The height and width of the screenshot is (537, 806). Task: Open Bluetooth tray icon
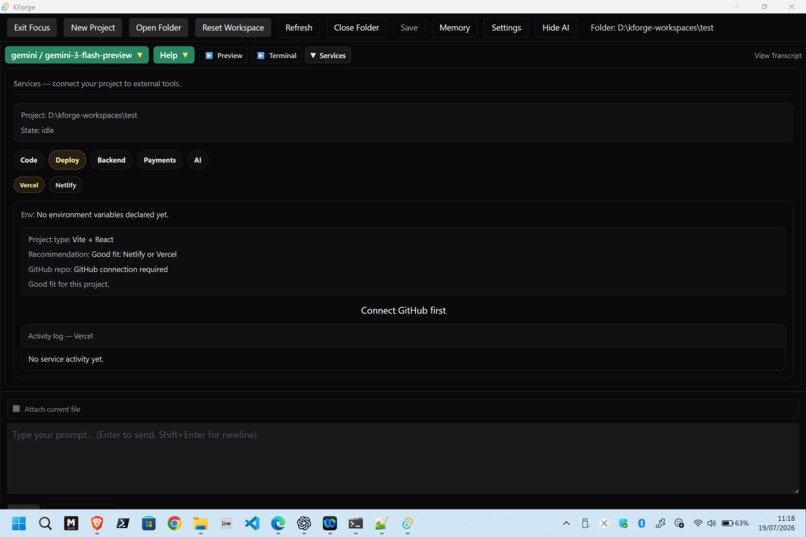[x=642, y=523]
